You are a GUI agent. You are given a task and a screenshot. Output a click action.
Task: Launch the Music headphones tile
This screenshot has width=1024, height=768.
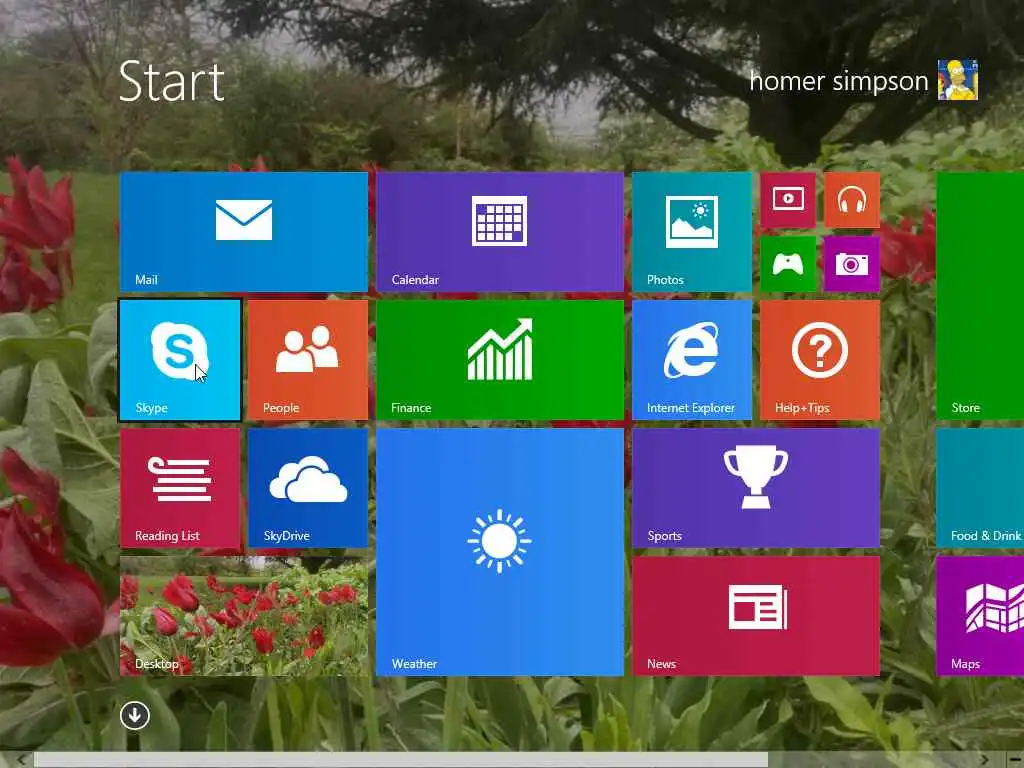coord(852,200)
